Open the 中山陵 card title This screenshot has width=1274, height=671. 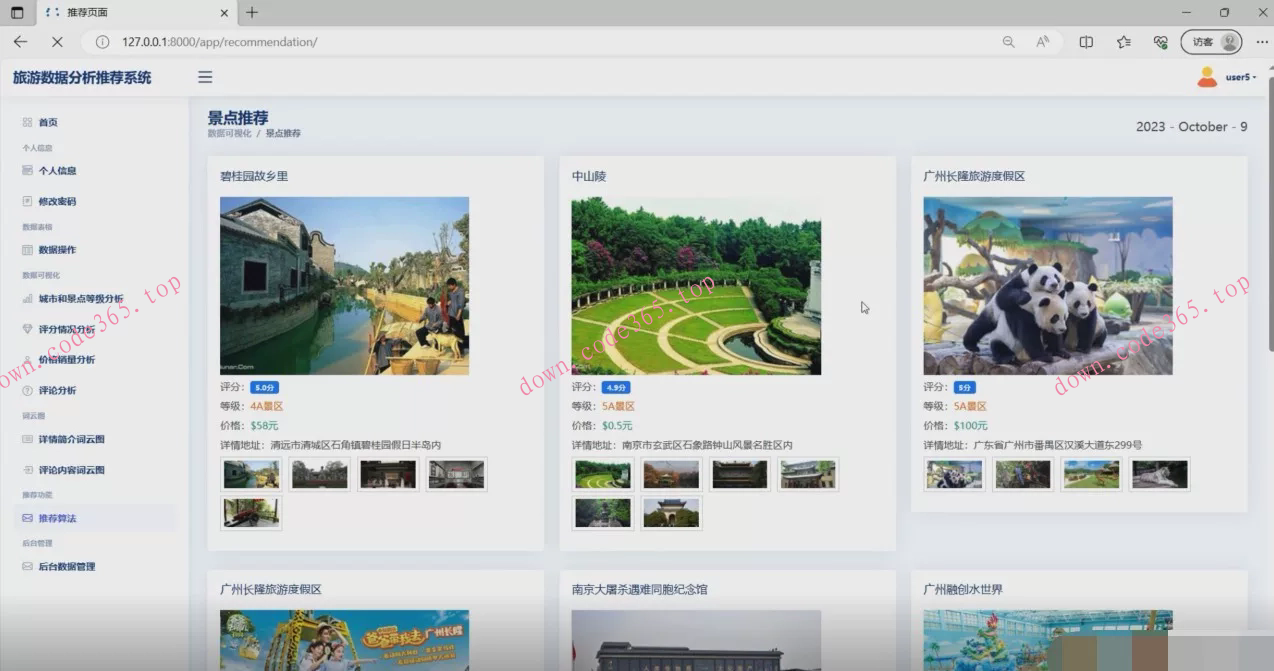(589, 176)
